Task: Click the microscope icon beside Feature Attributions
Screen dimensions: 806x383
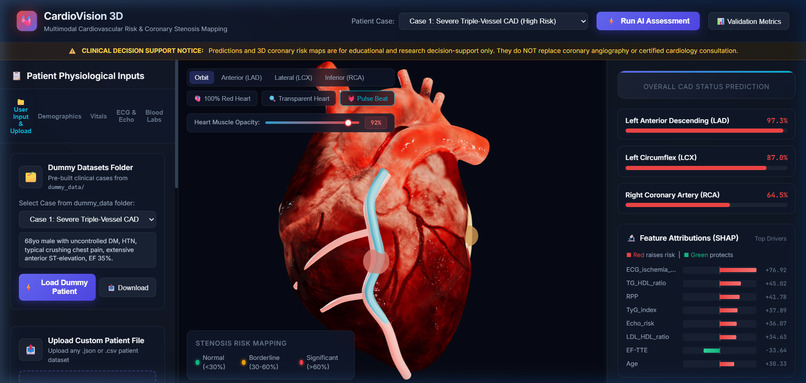Action: [x=631, y=239]
